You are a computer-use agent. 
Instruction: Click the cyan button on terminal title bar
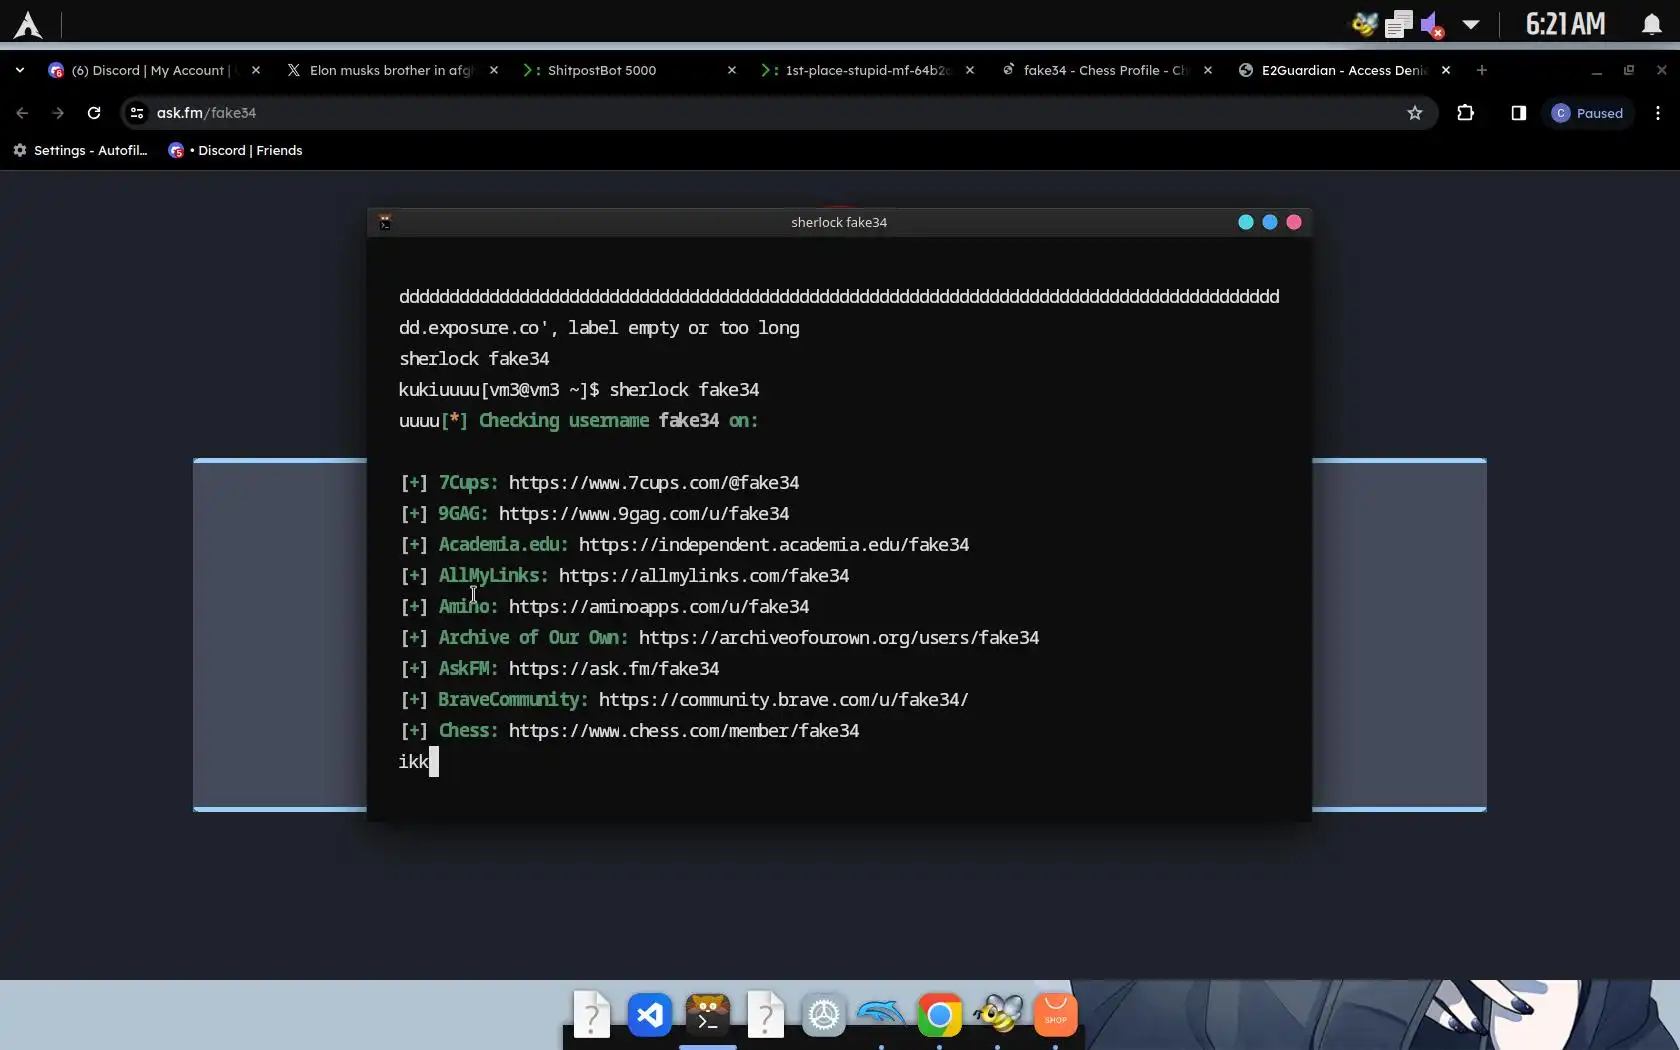click(1246, 222)
